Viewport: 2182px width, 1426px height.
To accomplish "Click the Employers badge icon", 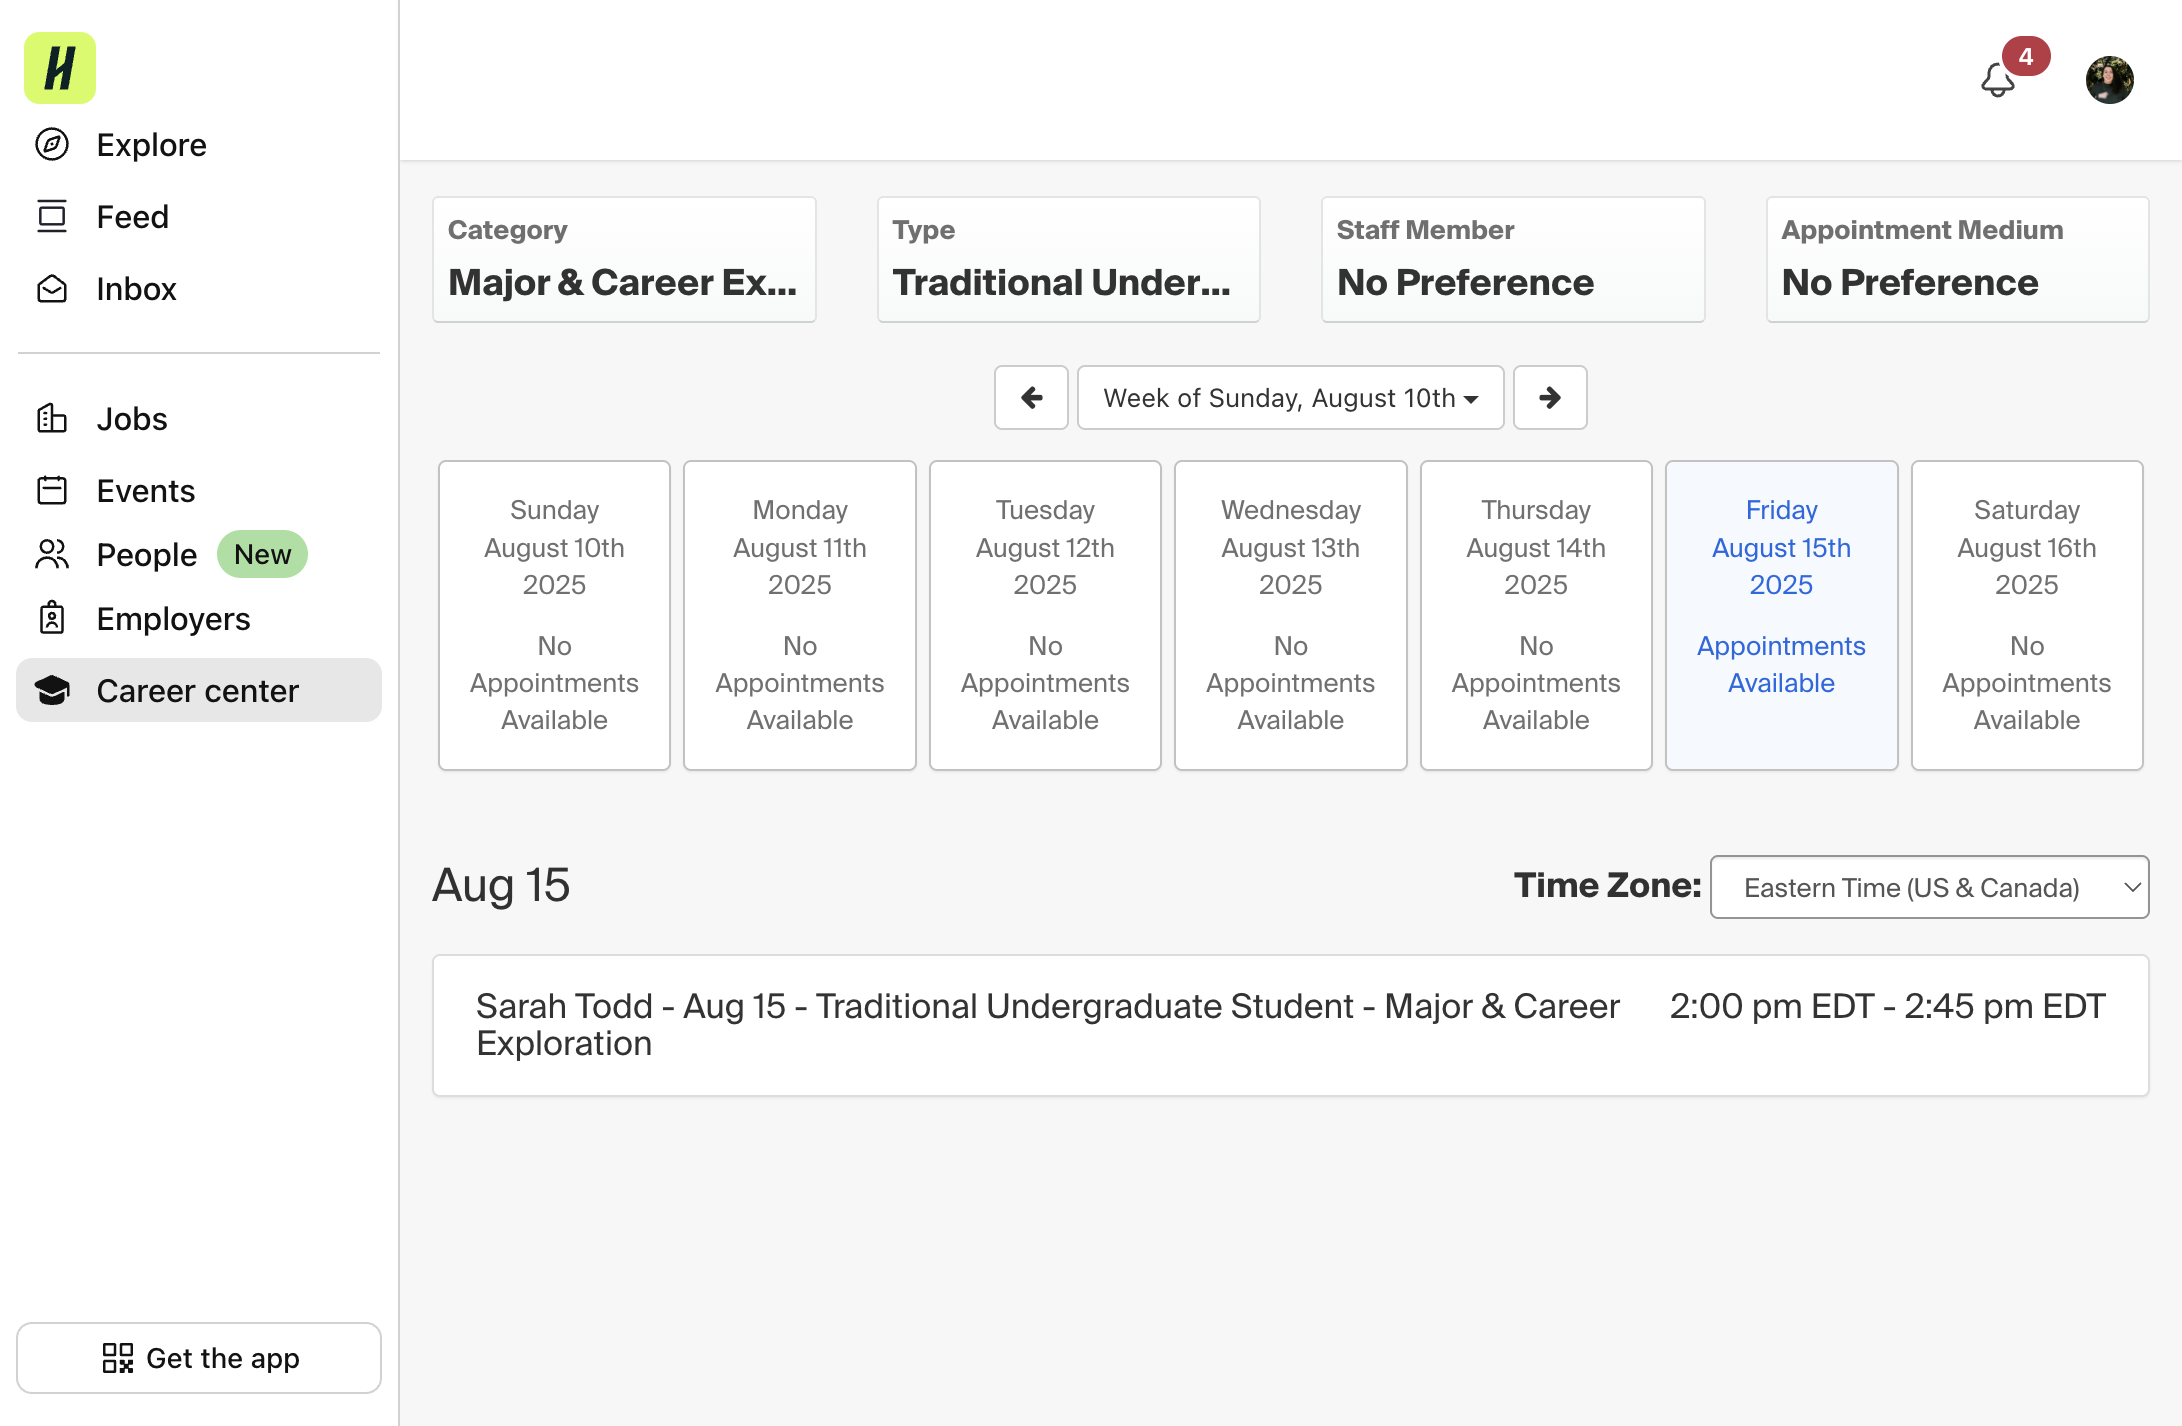I will [x=52, y=619].
